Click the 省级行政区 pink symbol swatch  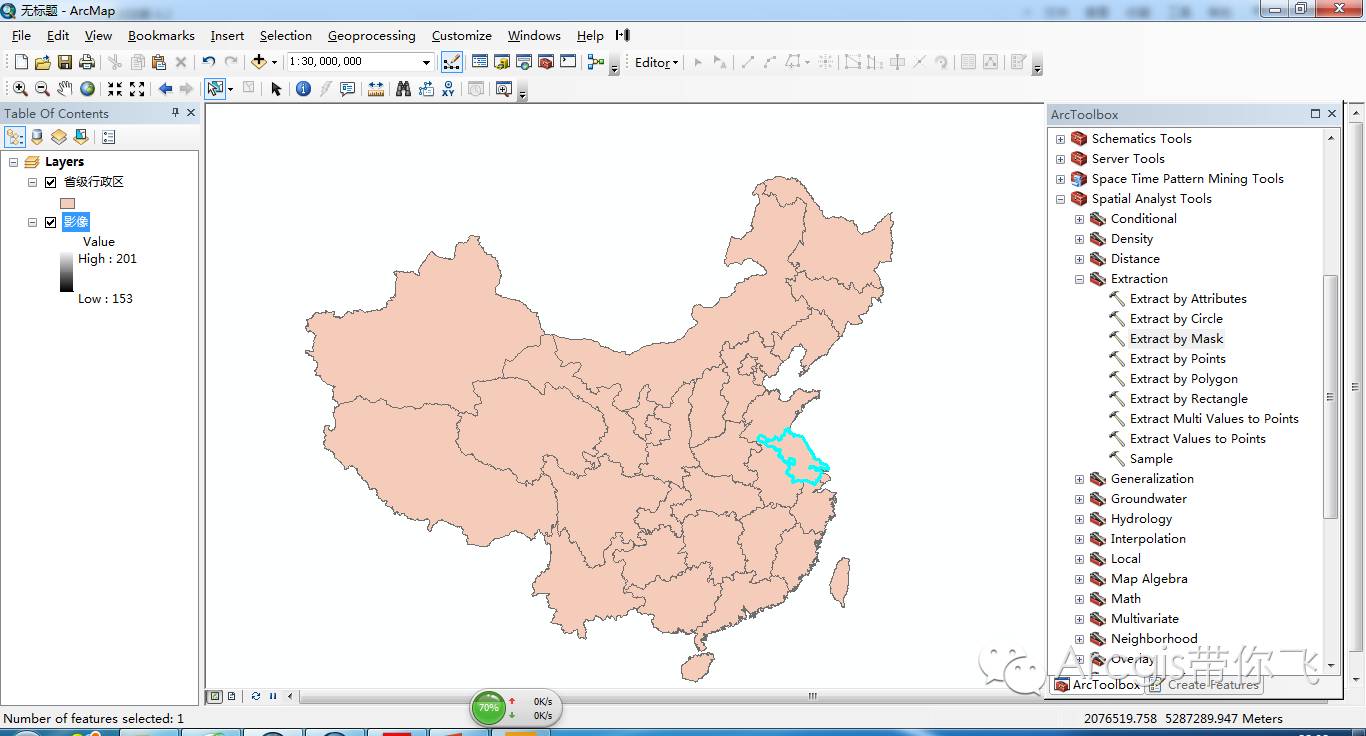(x=67, y=203)
